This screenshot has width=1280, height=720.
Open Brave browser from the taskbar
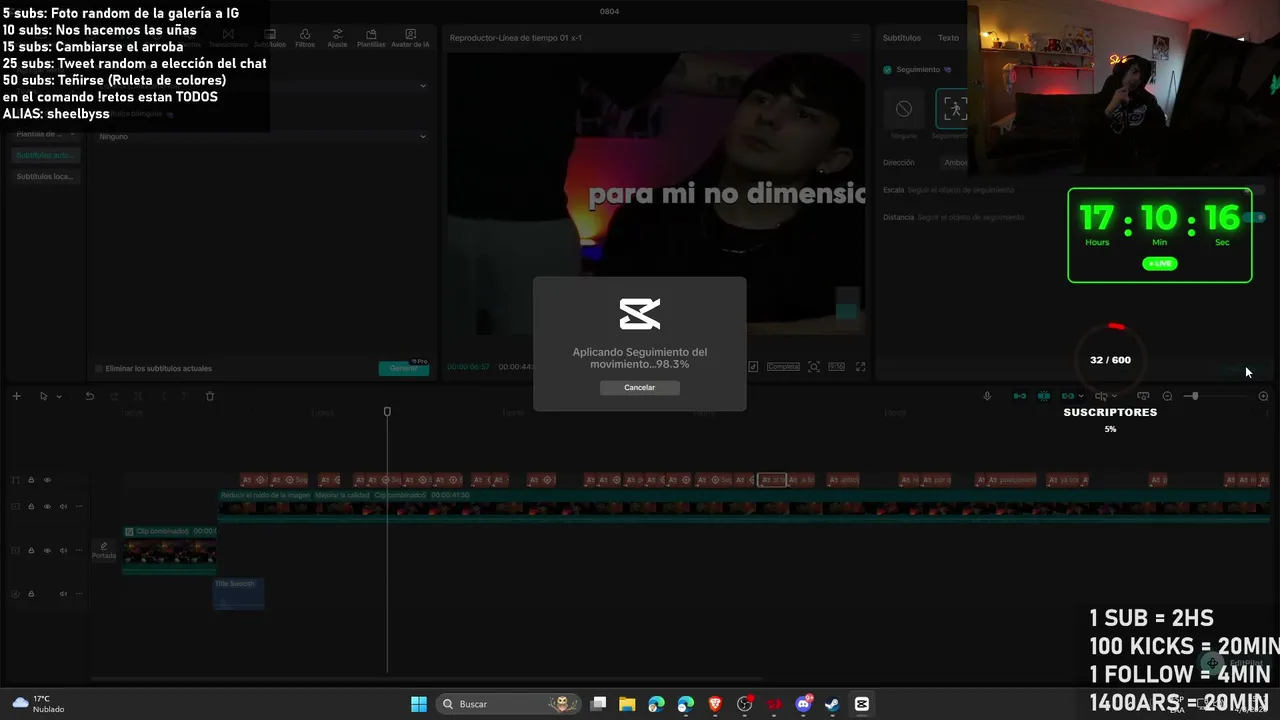715,704
